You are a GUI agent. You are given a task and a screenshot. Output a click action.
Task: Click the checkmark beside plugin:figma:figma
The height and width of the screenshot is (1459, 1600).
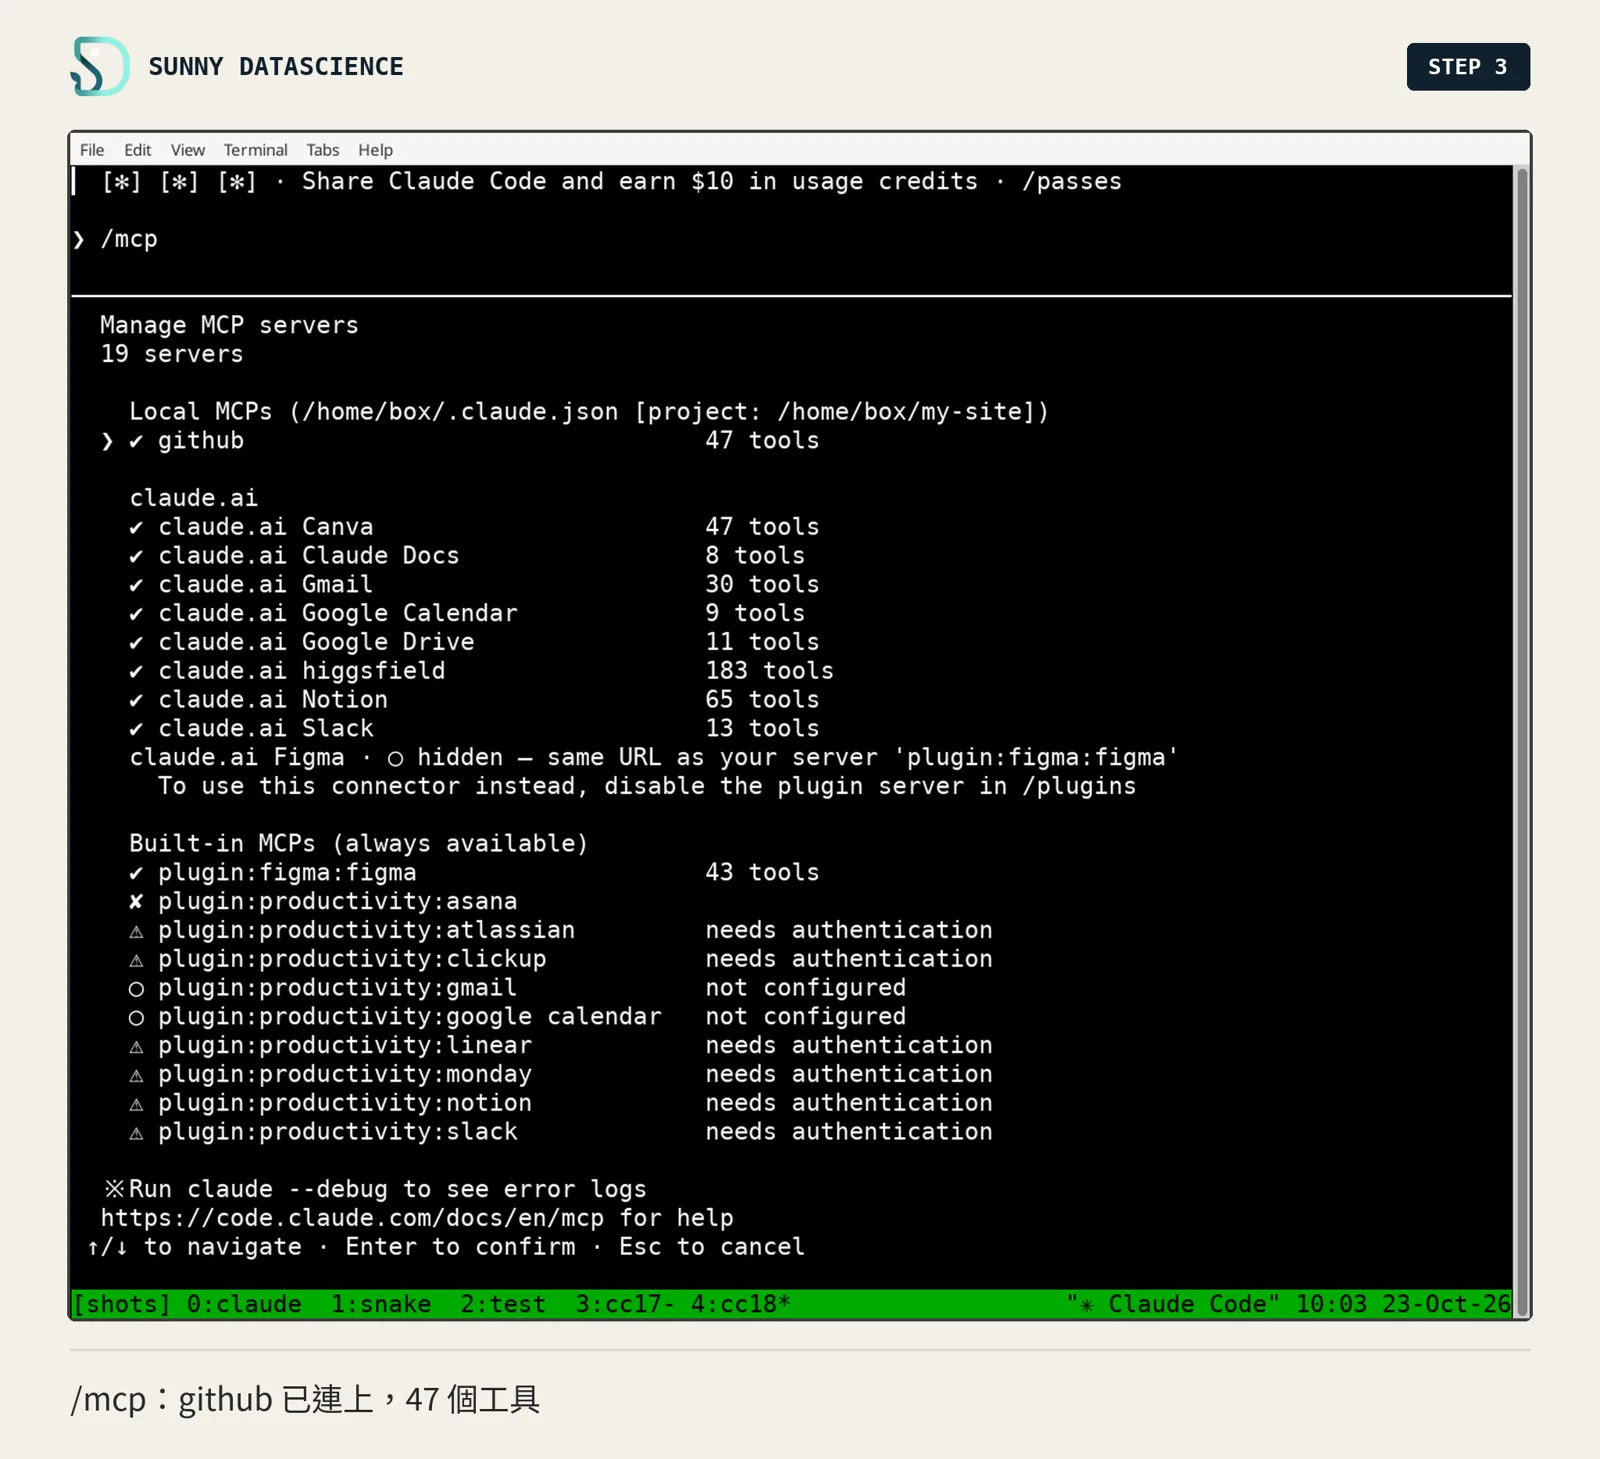pos(136,873)
